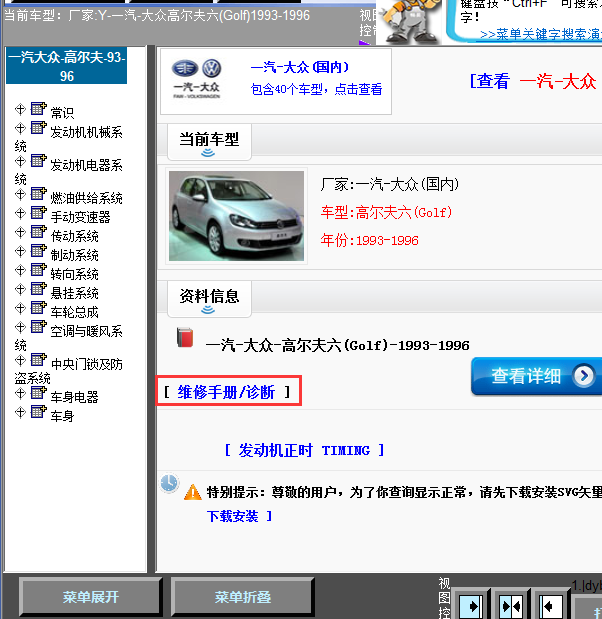Open the 当前车型 tab
602x619 pixels.
(209, 141)
